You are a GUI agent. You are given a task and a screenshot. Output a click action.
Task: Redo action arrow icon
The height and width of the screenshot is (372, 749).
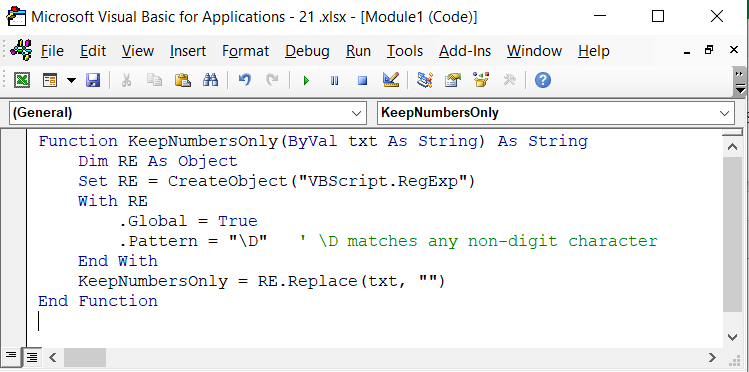(272, 80)
